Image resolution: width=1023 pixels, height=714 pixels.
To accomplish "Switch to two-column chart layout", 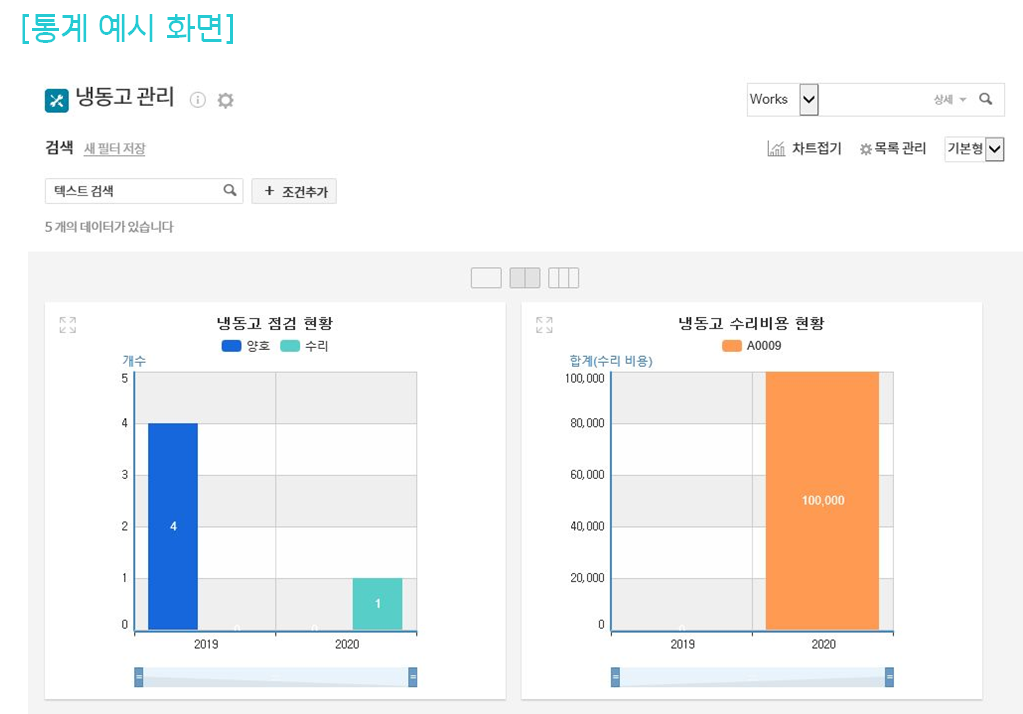I will [x=525, y=278].
